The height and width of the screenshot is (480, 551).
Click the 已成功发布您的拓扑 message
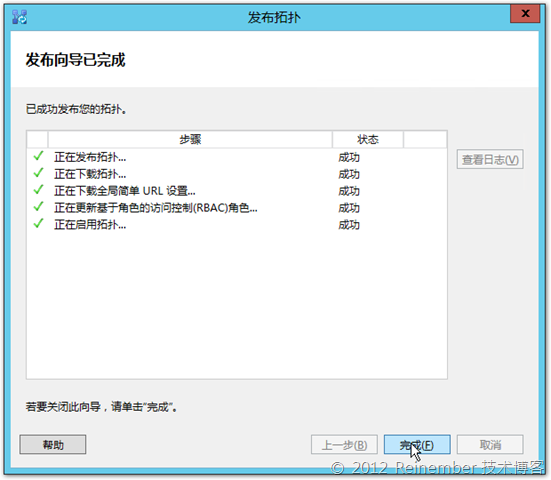point(76,109)
